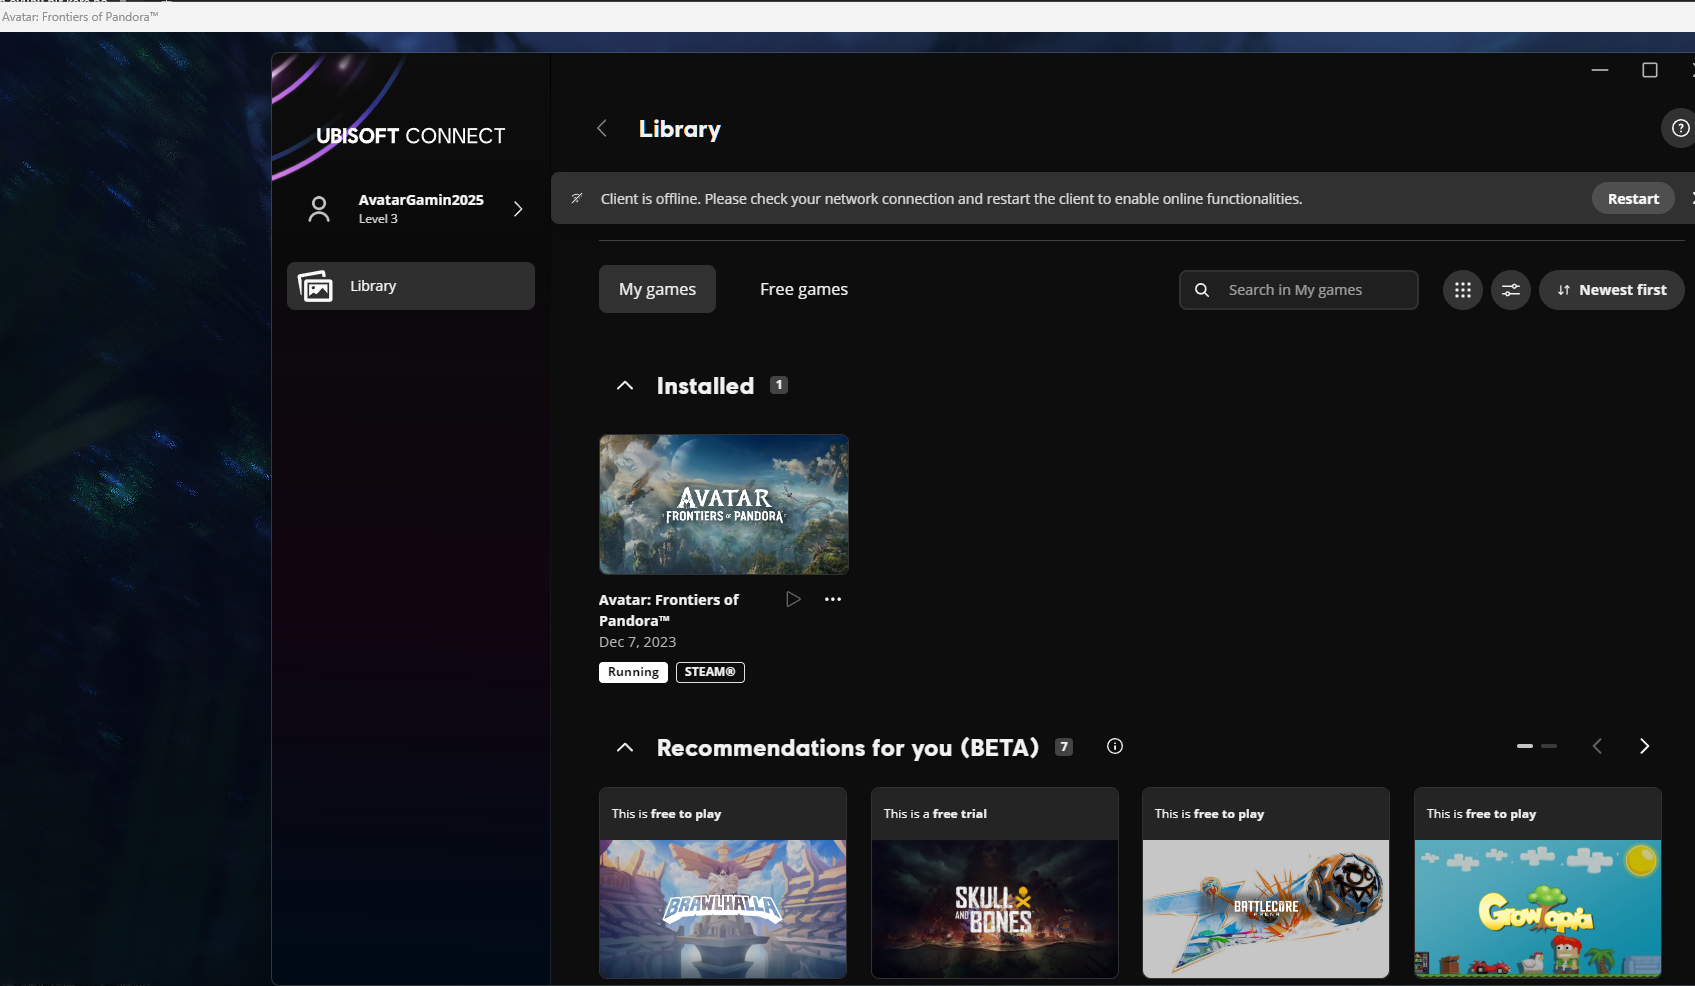The height and width of the screenshot is (986, 1695).
Task: Click Brawlhalla's This is free to play label
Action: pyautogui.click(x=666, y=814)
